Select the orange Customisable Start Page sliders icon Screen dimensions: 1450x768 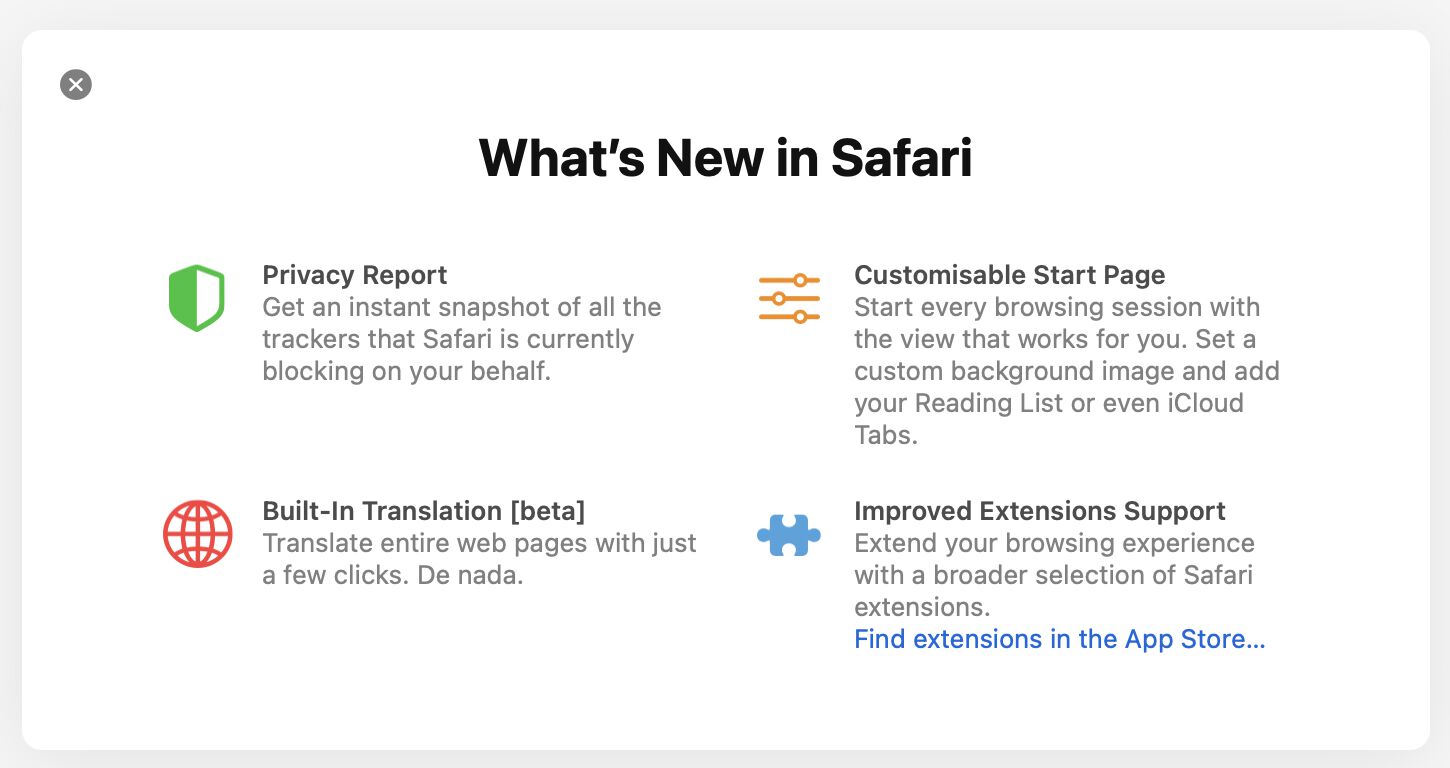[789, 296]
